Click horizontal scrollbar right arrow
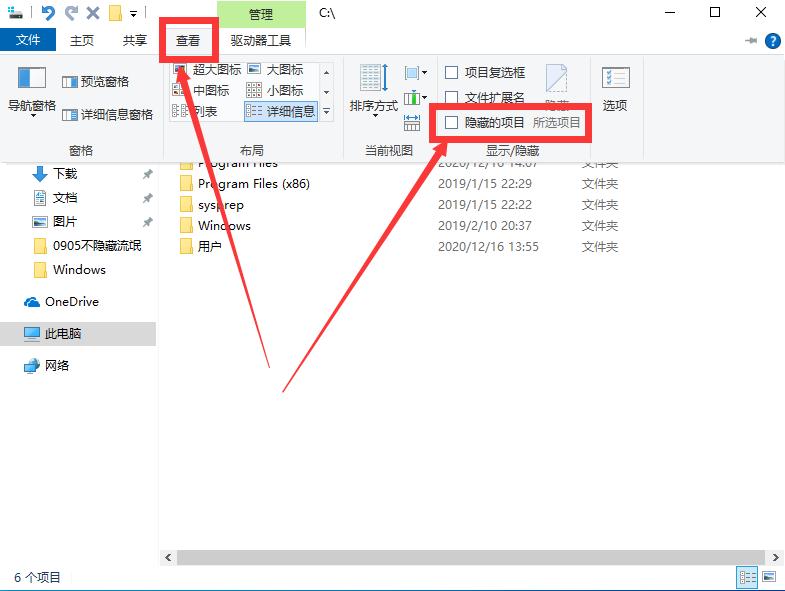Image resolution: width=785 pixels, height=591 pixels. point(775,557)
